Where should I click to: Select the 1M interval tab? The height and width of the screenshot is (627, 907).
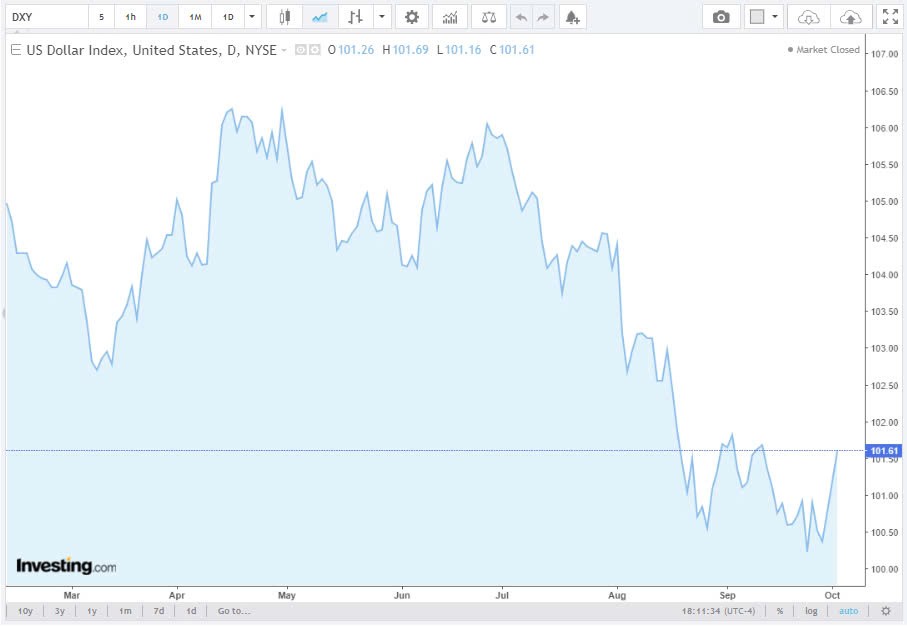pyautogui.click(x=196, y=17)
